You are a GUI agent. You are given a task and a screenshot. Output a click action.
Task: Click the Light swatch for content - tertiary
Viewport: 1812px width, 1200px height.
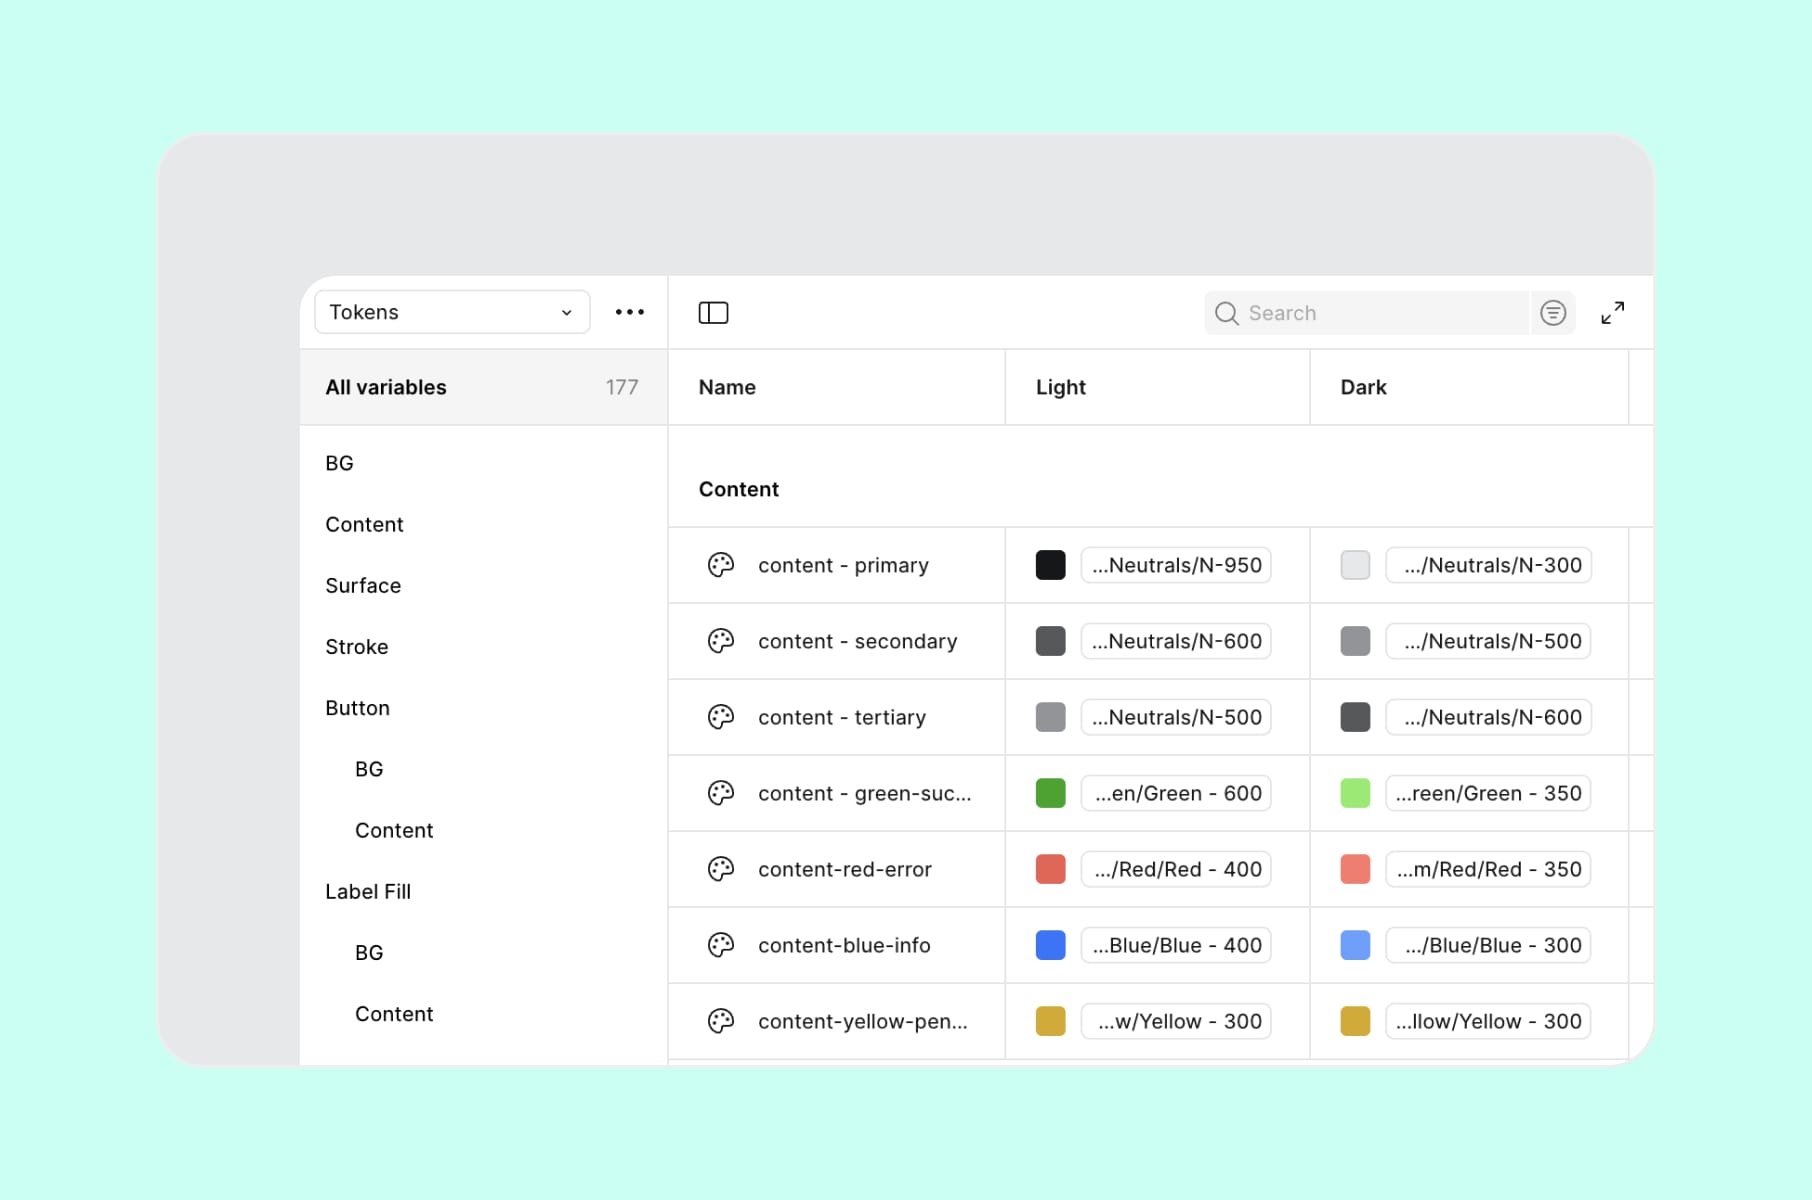tap(1050, 717)
